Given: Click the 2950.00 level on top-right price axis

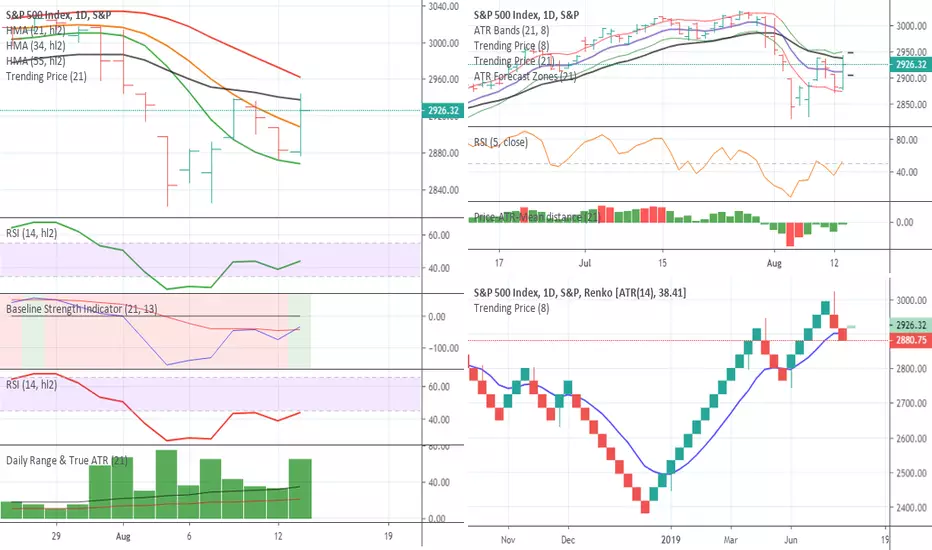Looking at the screenshot, I should click(x=911, y=52).
